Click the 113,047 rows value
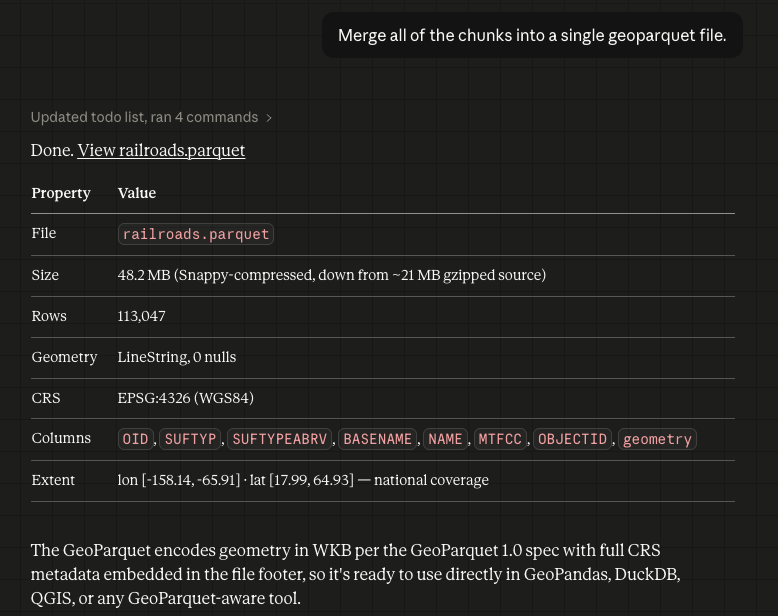The width and height of the screenshot is (778, 616). coord(142,316)
